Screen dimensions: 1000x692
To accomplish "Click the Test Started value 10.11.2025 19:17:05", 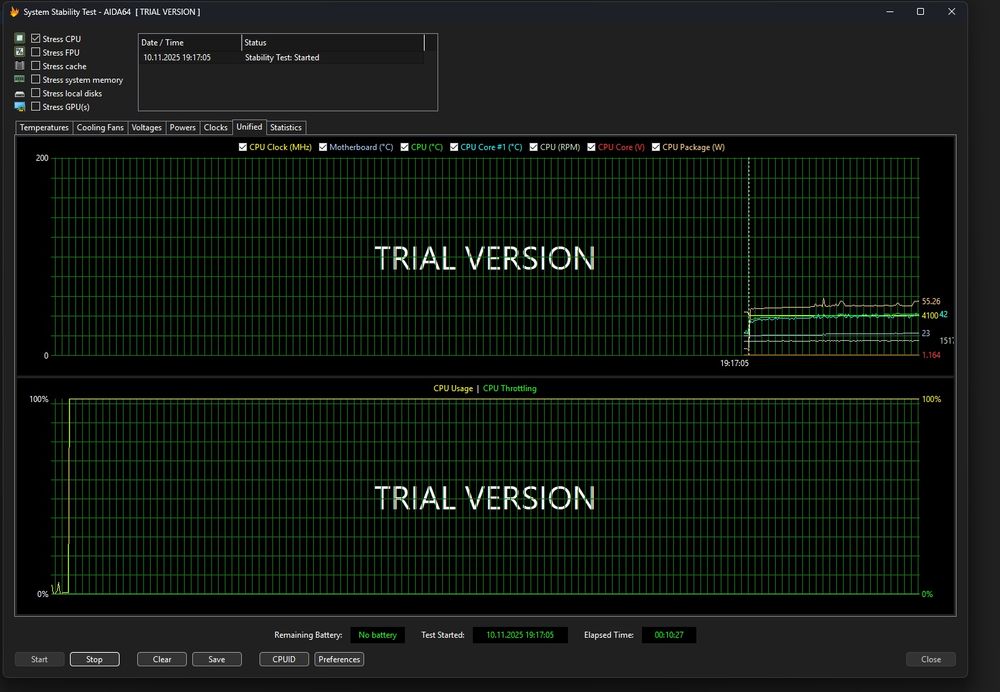I will pyautogui.click(x=520, y=635).
